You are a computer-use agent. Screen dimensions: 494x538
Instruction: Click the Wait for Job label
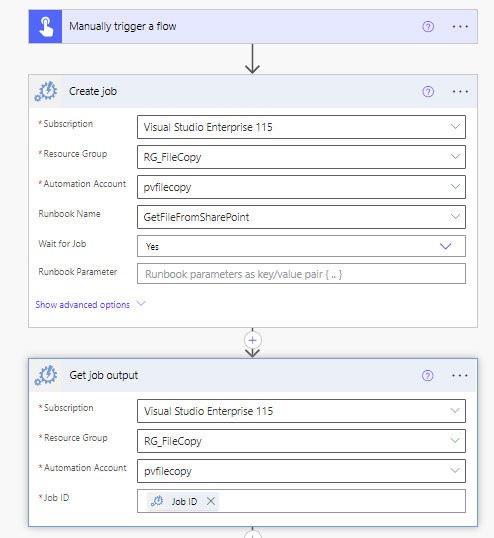62,244
